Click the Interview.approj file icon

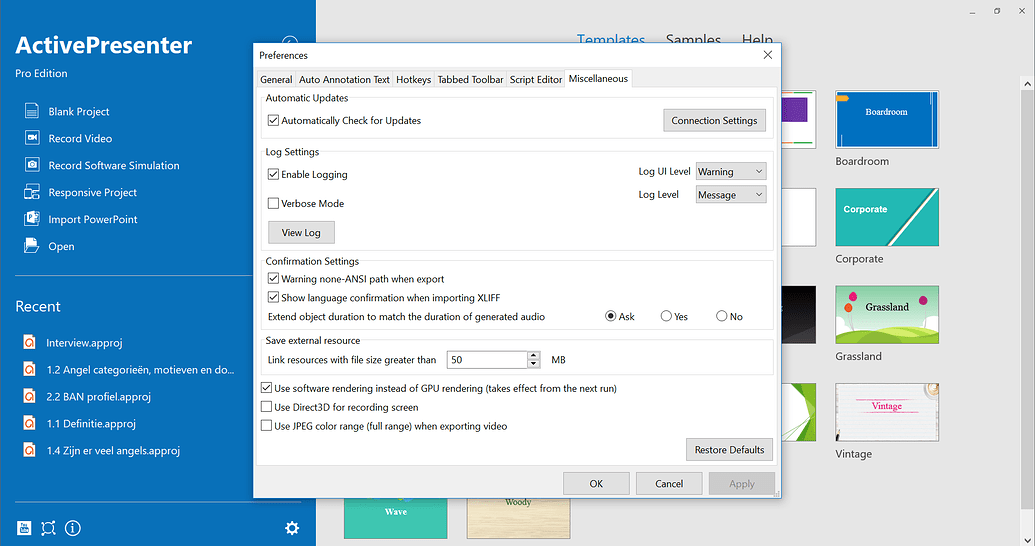(x=30, y=343)
